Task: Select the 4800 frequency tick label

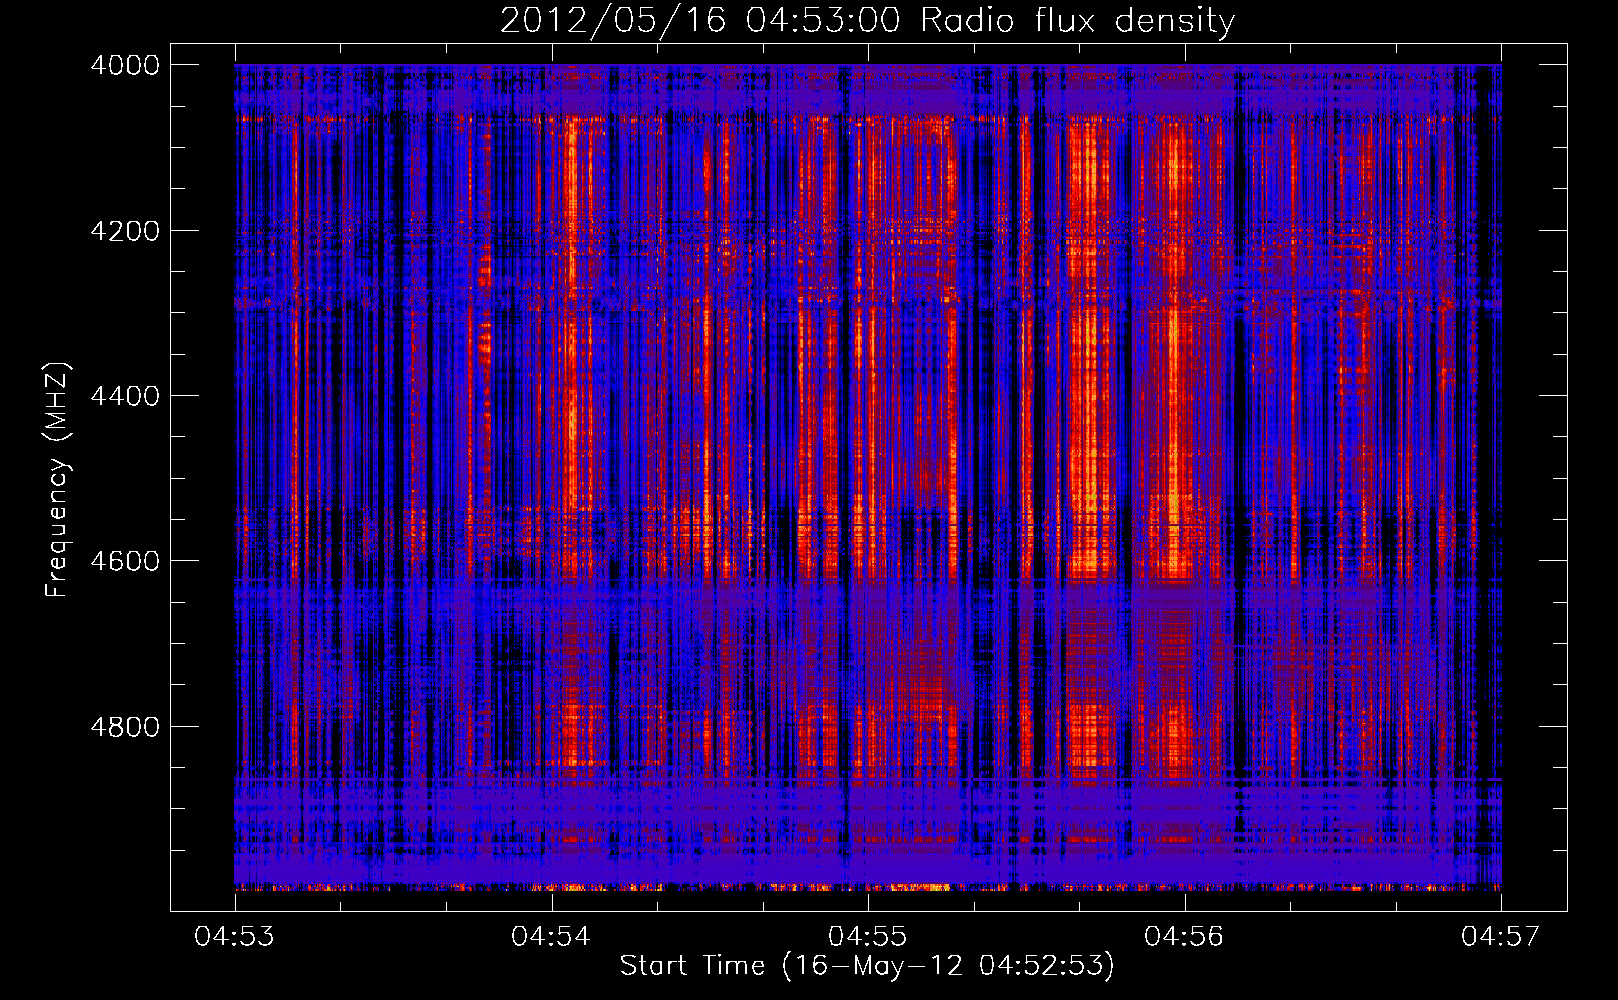Action: pyautogui.click(x=125, y=726)
